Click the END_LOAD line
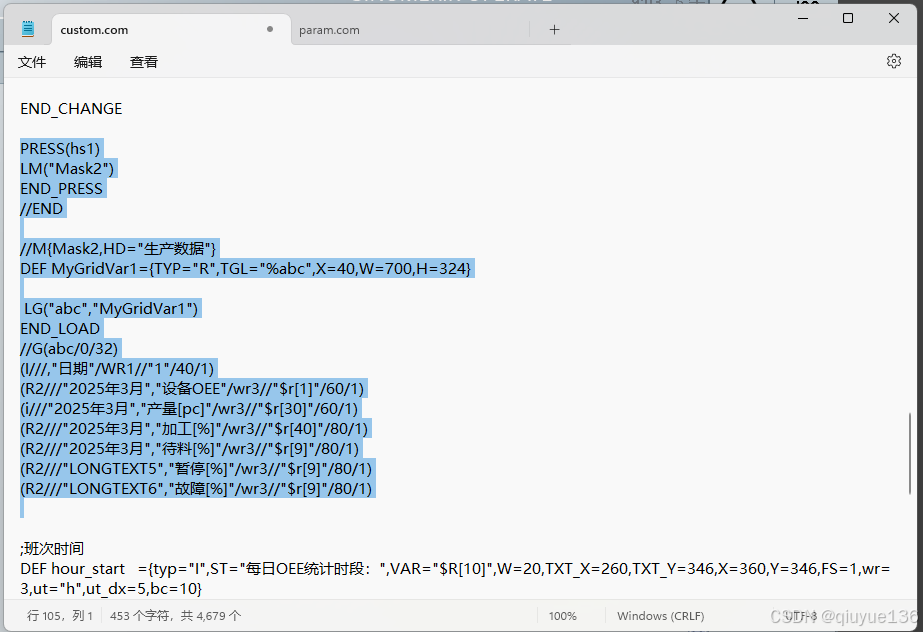This screenshot has width=923, height=632. coord(60,329)
